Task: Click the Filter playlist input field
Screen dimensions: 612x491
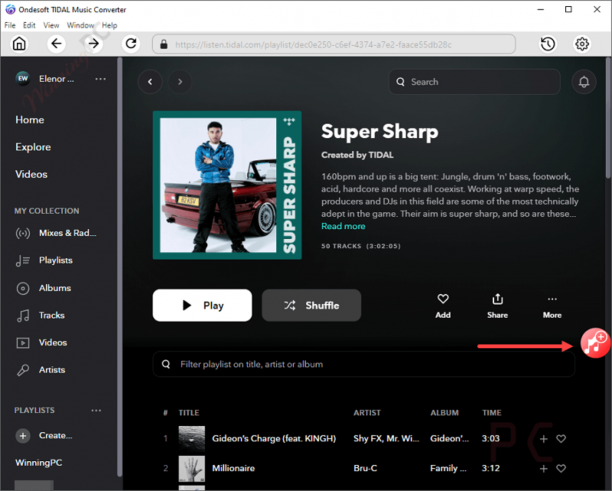Action: click(x=364, y=365)
